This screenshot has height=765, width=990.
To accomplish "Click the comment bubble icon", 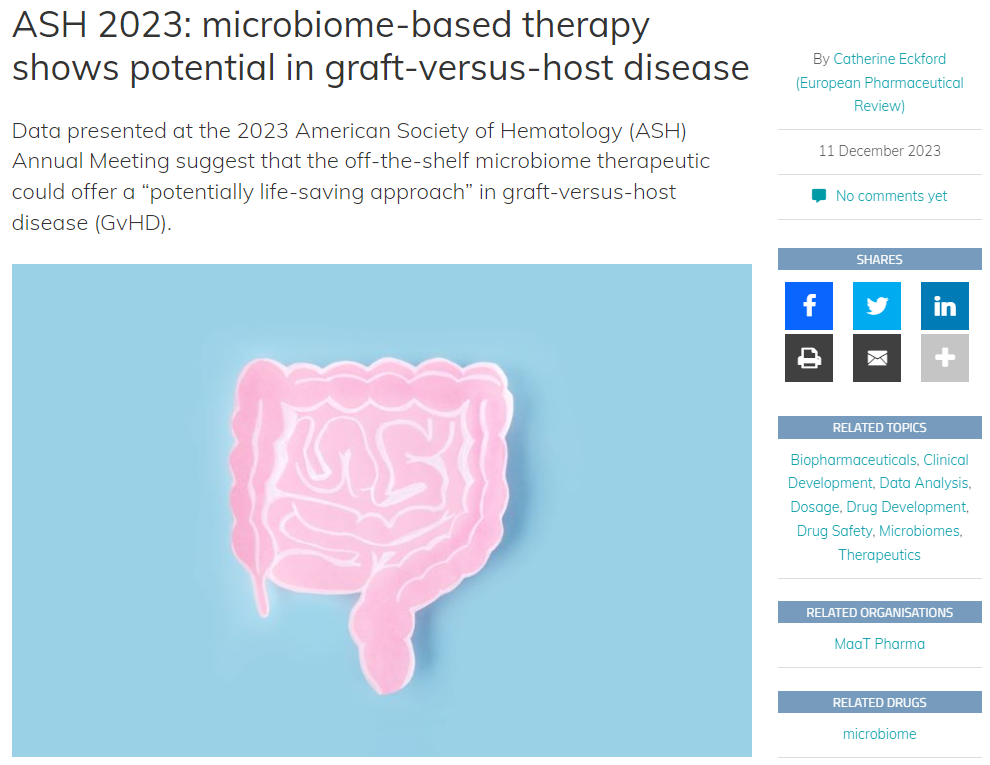I will point(819,196).
